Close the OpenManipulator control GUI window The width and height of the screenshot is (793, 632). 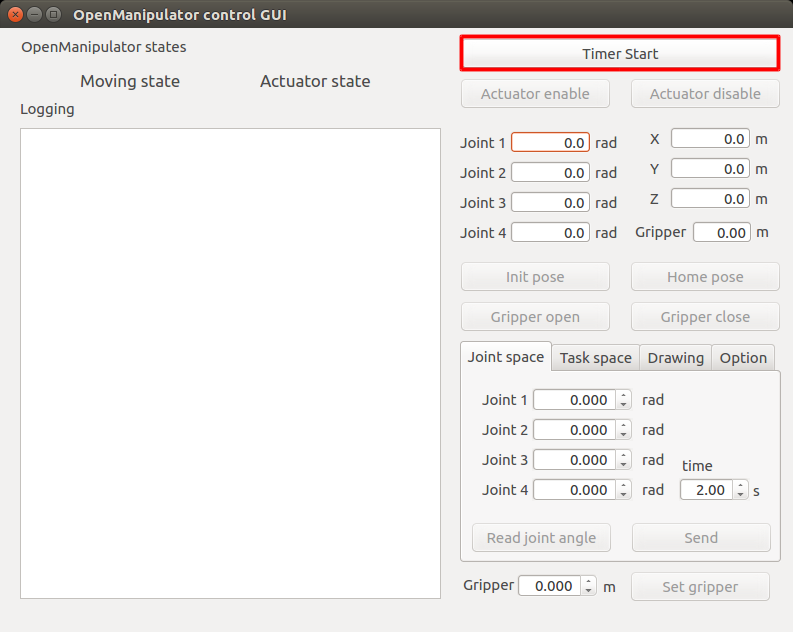[15, 14]
